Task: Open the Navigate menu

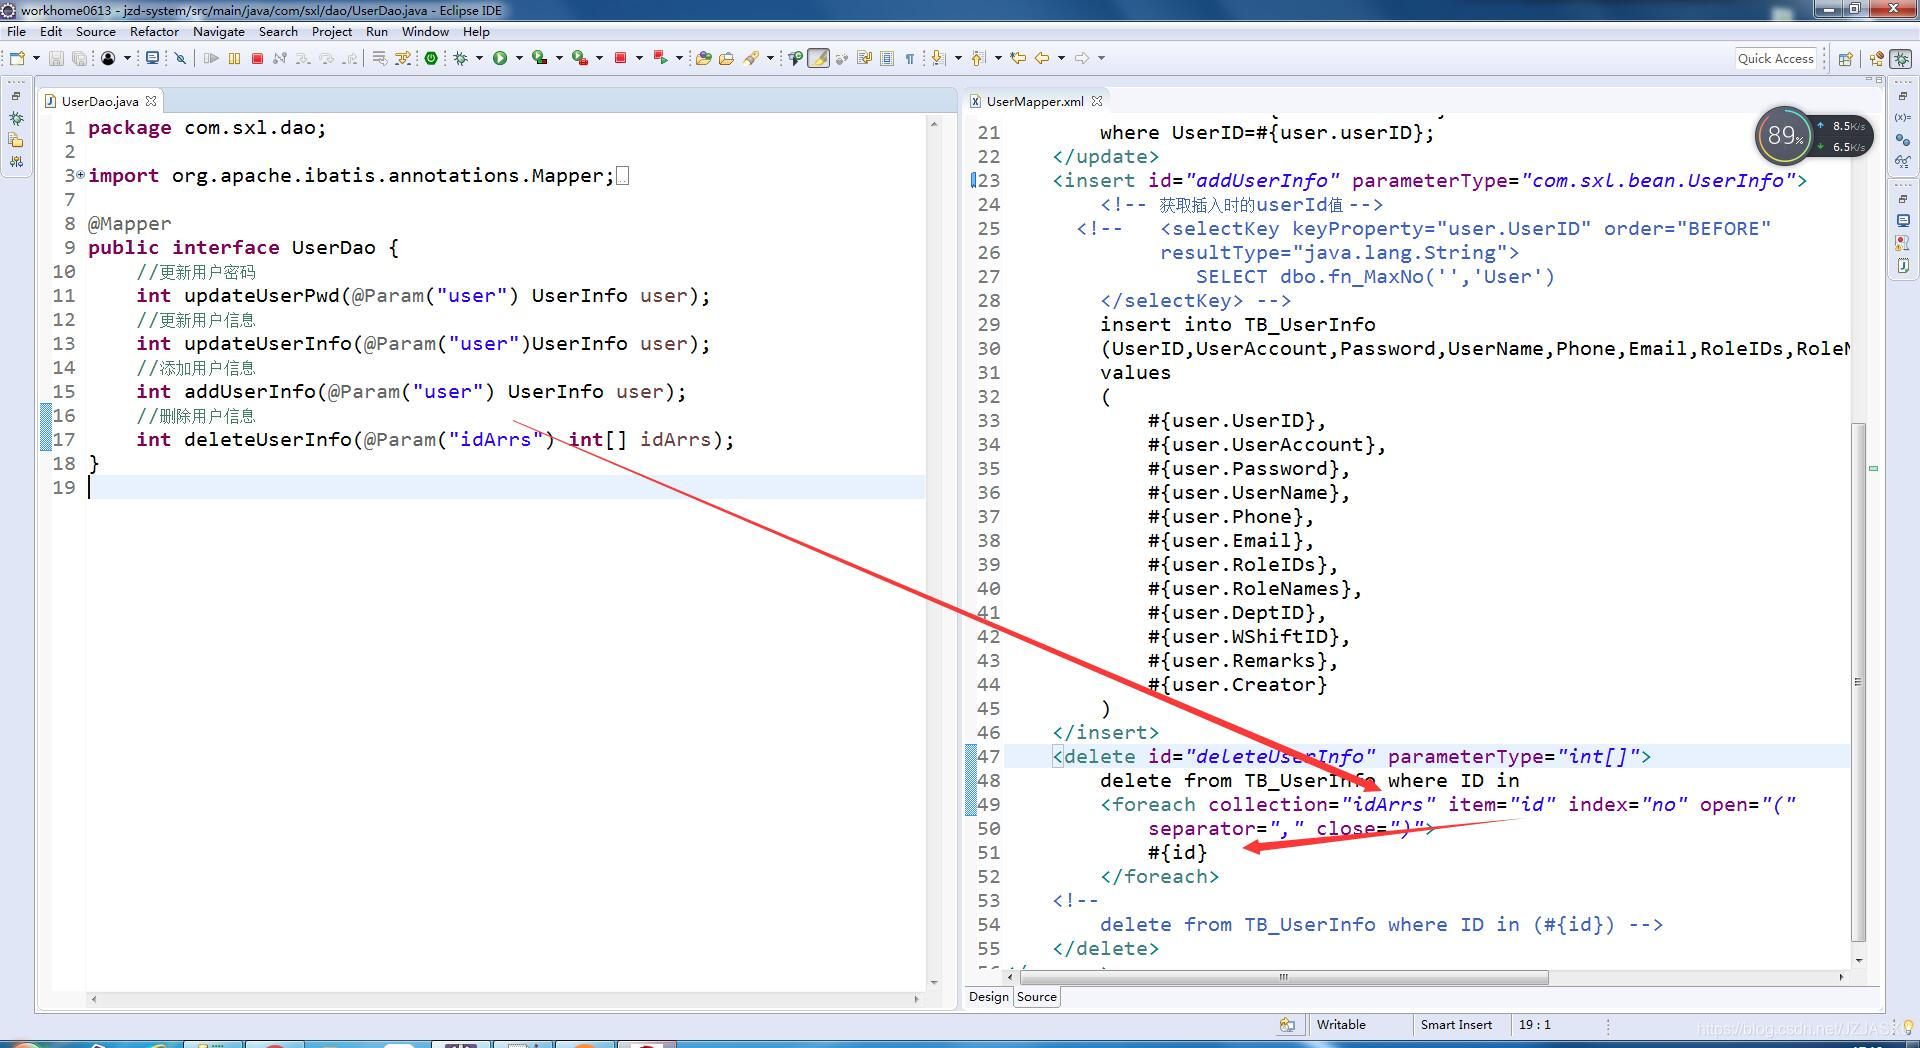Action: [x=219, y=31]
